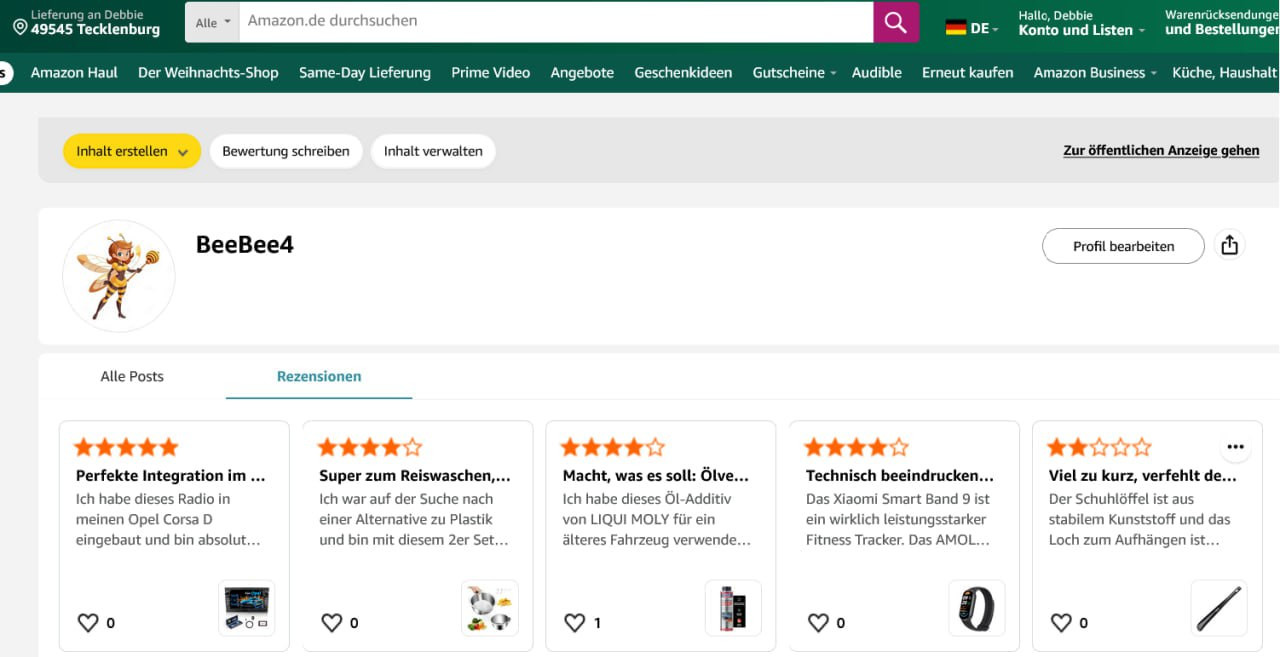This screenshot has width=1280, height=657.
Task: Open the German flag language selector
Action: coord(971,28)
